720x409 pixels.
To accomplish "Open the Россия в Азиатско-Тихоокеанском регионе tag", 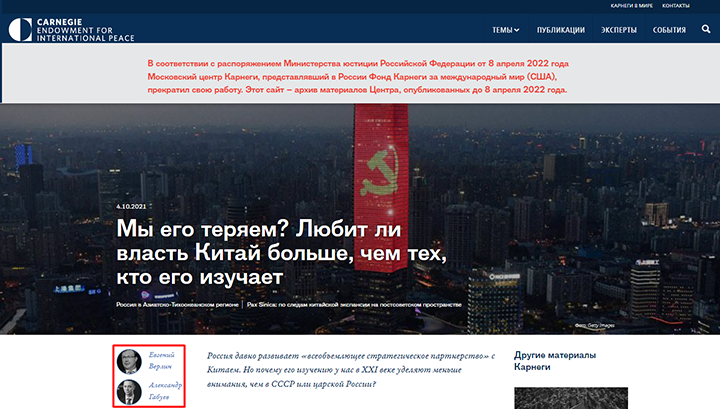I will (x=177, y=302).
